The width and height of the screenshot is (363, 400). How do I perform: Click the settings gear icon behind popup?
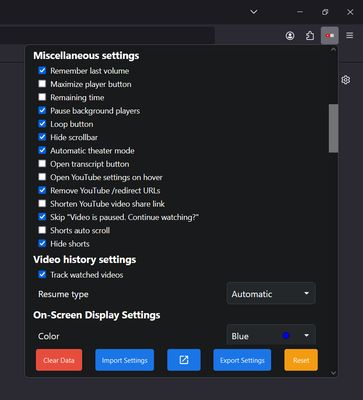pyautogui.click(x=346, y=80)
